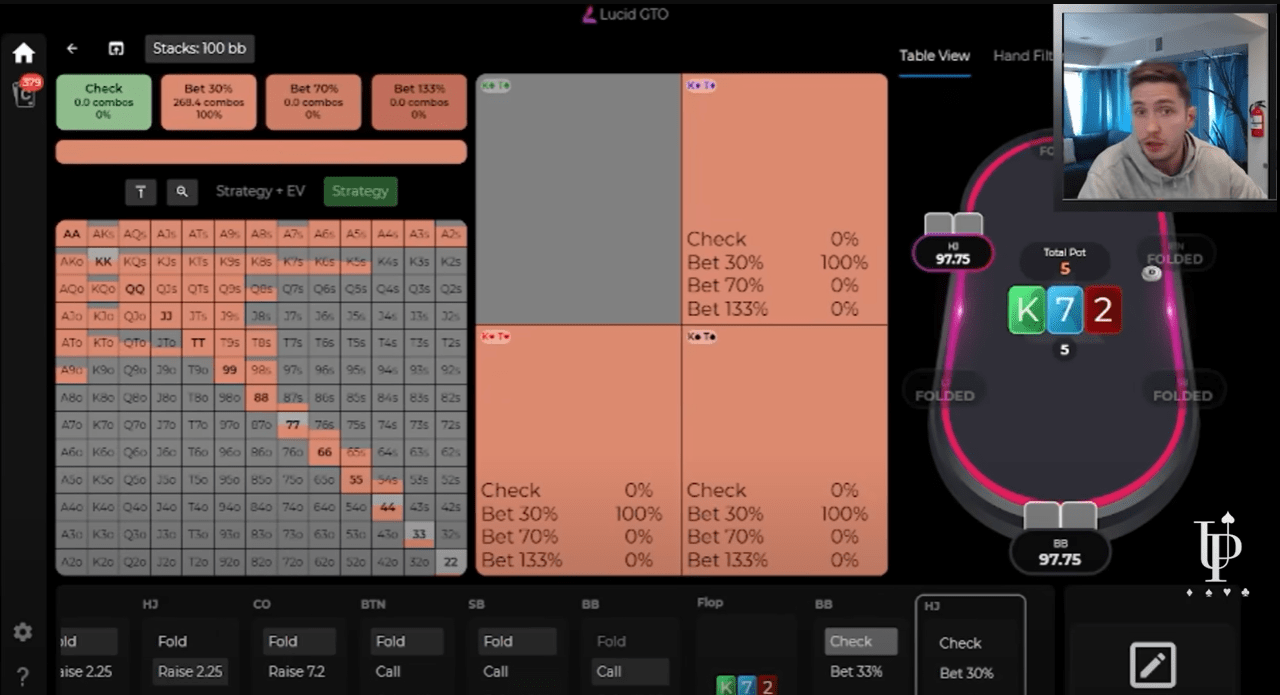Click the export window icon beside Stacks
The width and height of the screenshot is (1280, 695).
click(116, 49)
